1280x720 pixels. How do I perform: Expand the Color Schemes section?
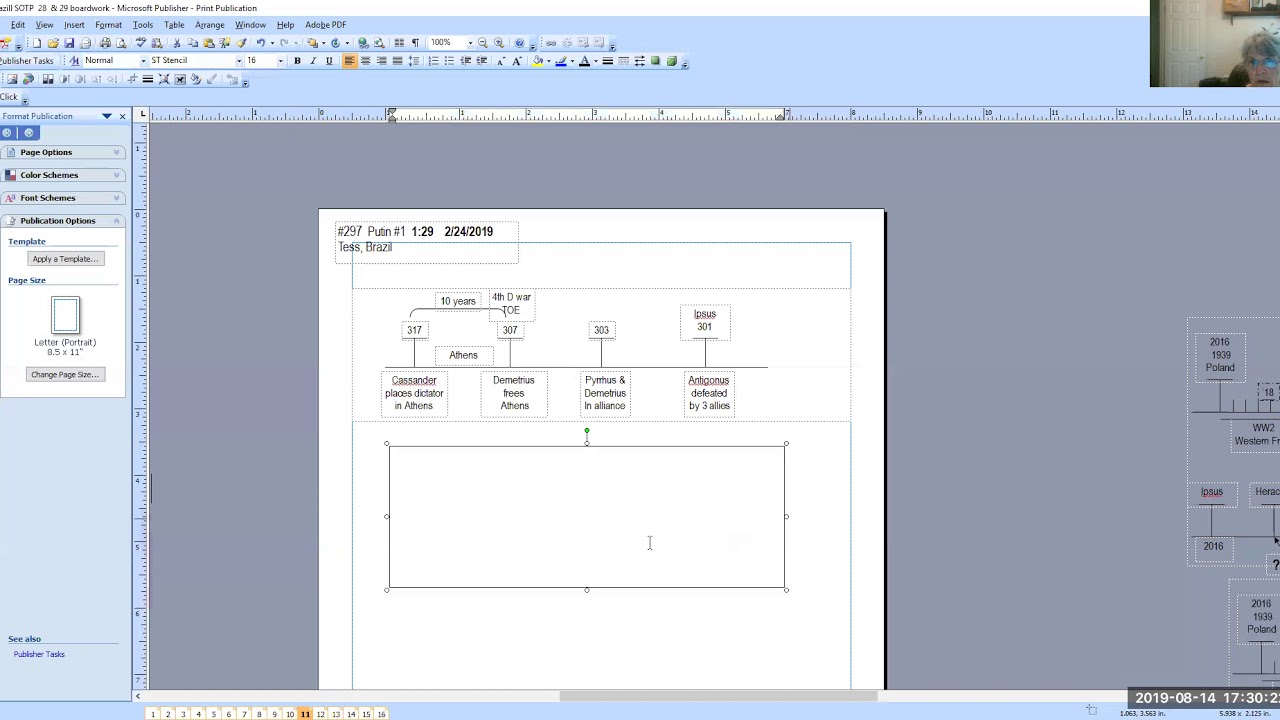[62, 175]
